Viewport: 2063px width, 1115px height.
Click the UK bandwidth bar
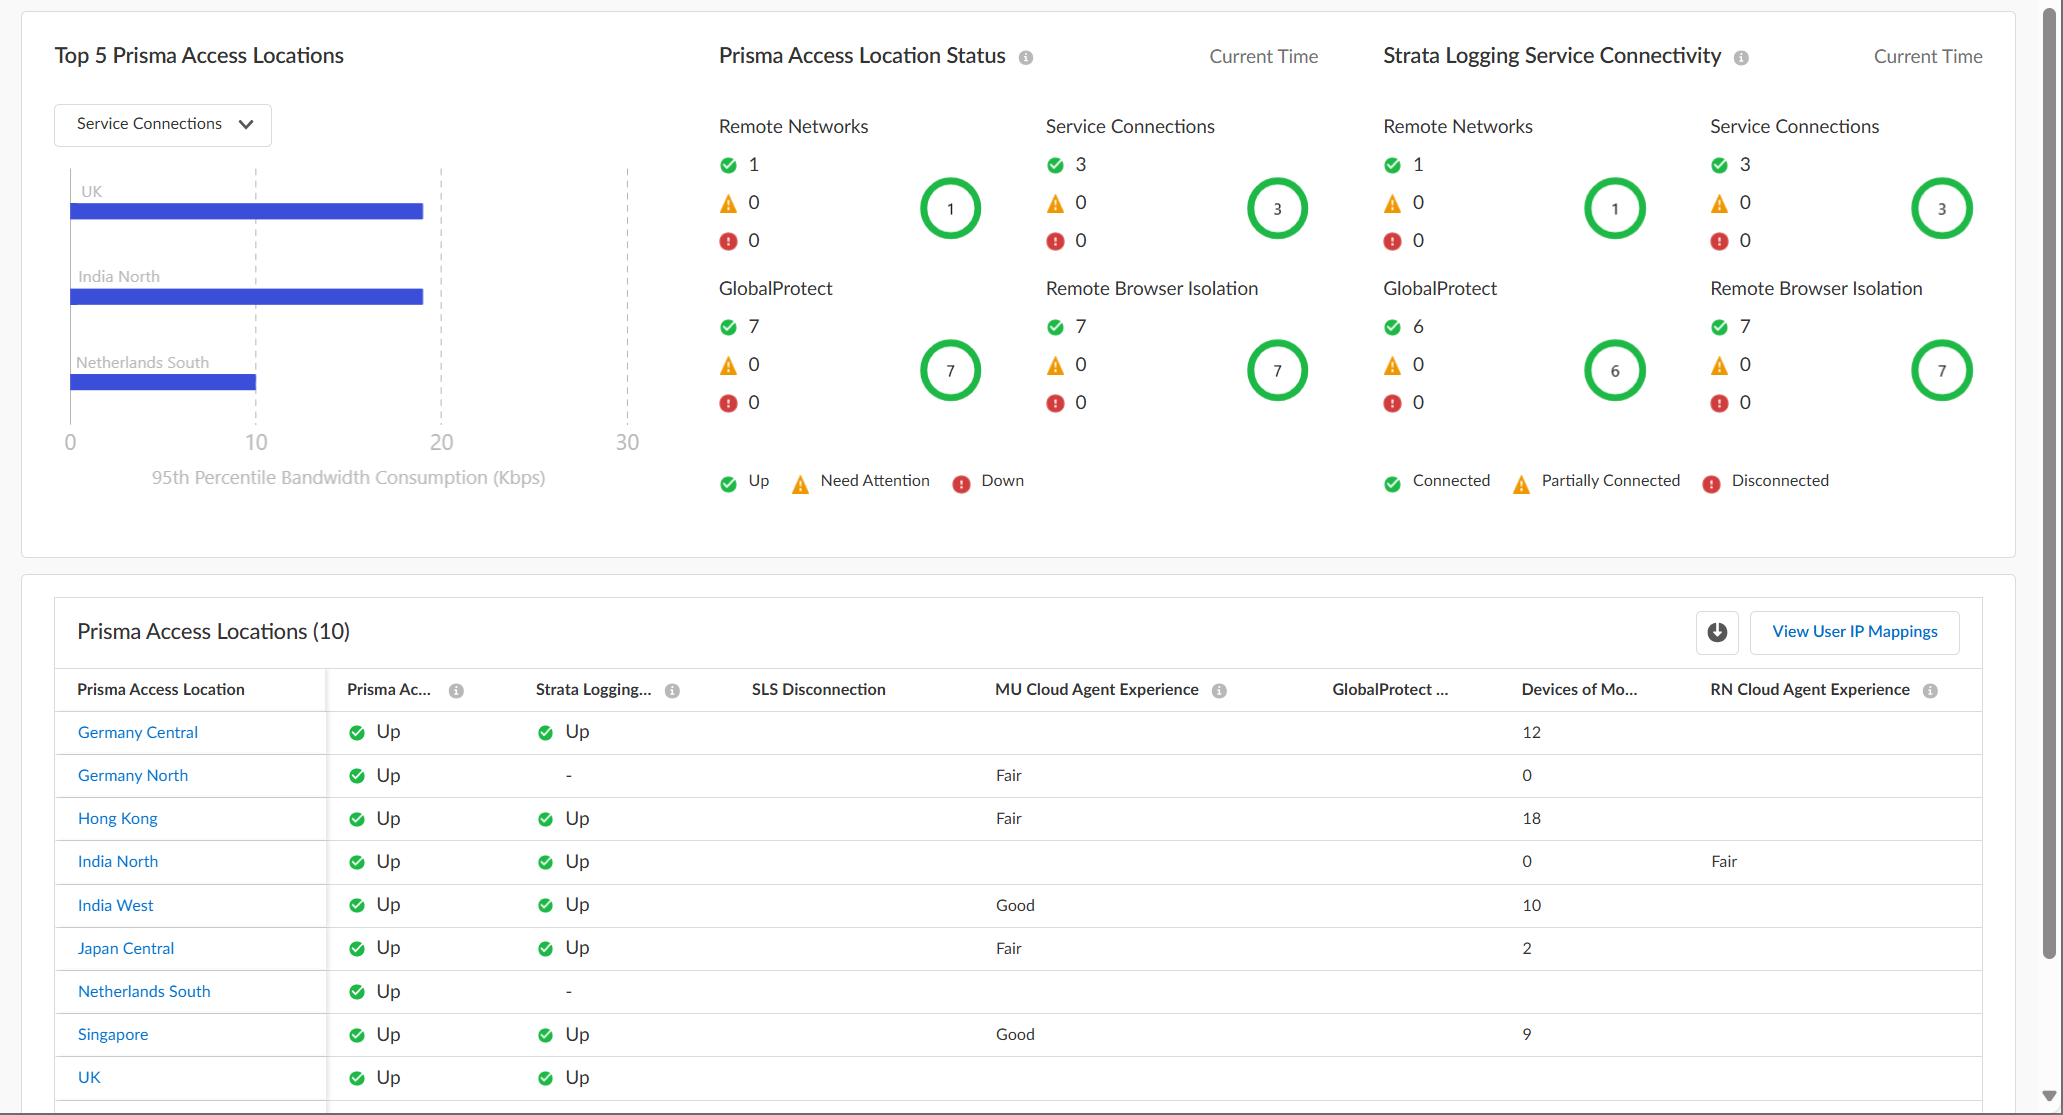pyautogui.click(x=247, y=211)
